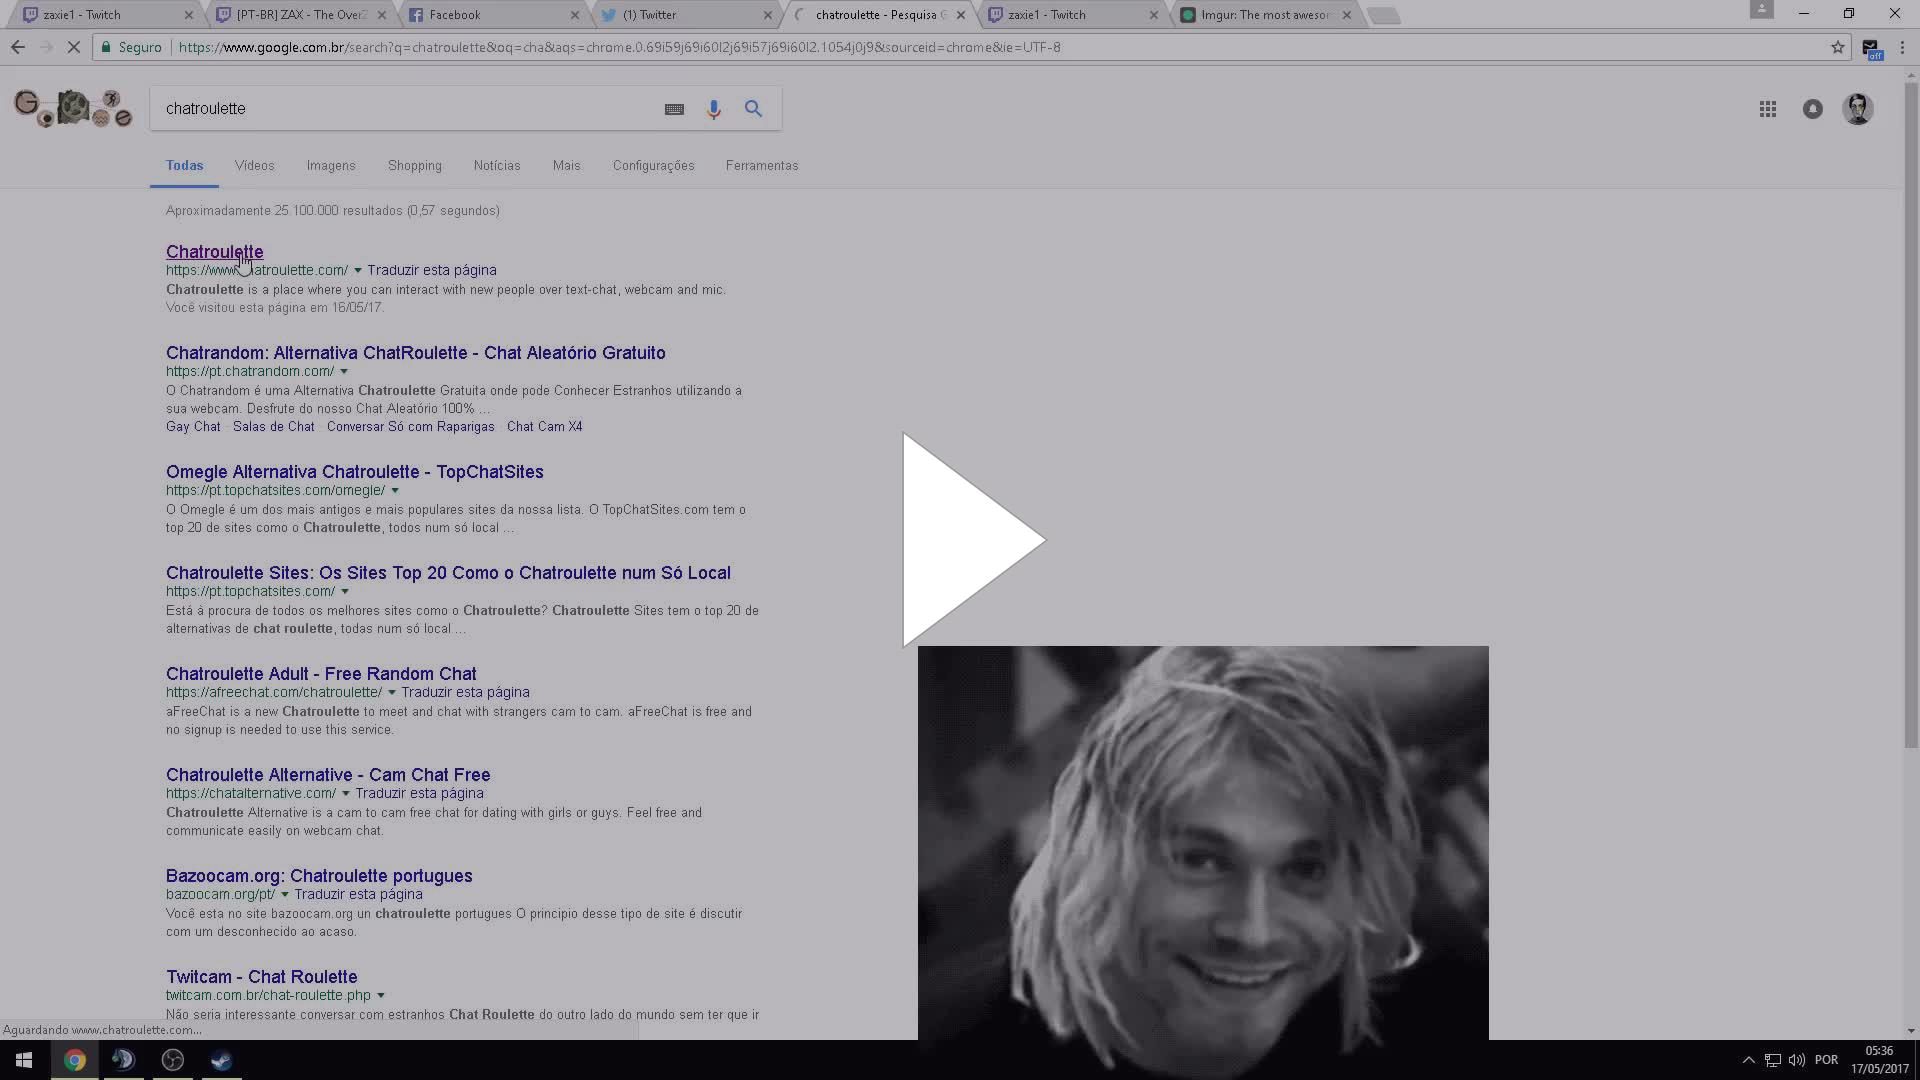Click the Google doodle logo
Image resolution: width=1920 pixels, height=1080 pixels.
[x=73, y=108]
